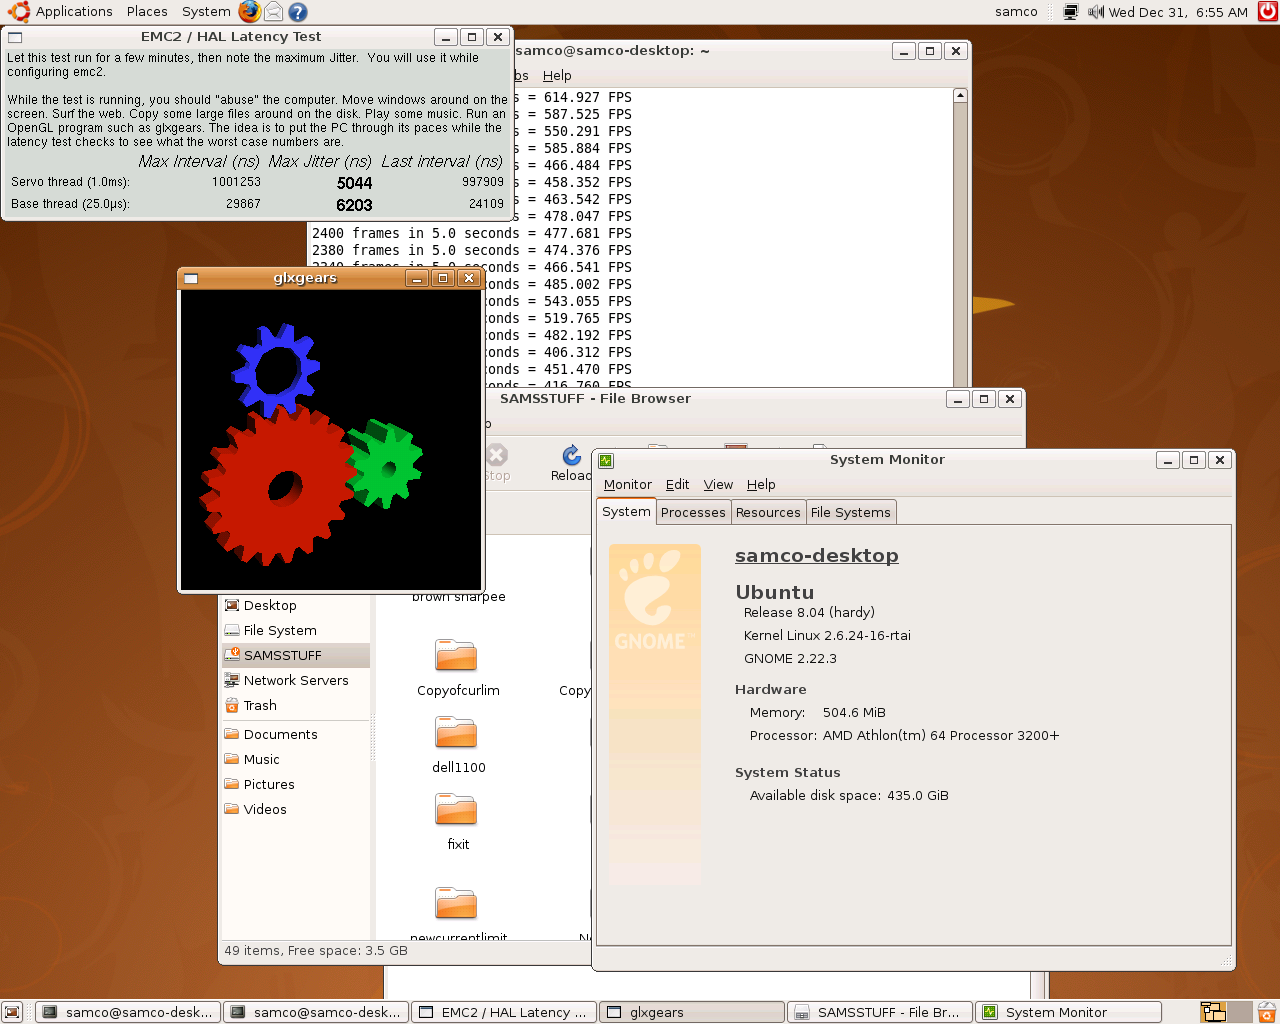Open the Places menu
1280x1024 pixels.
pyautogui.click(x=147, y=12)
